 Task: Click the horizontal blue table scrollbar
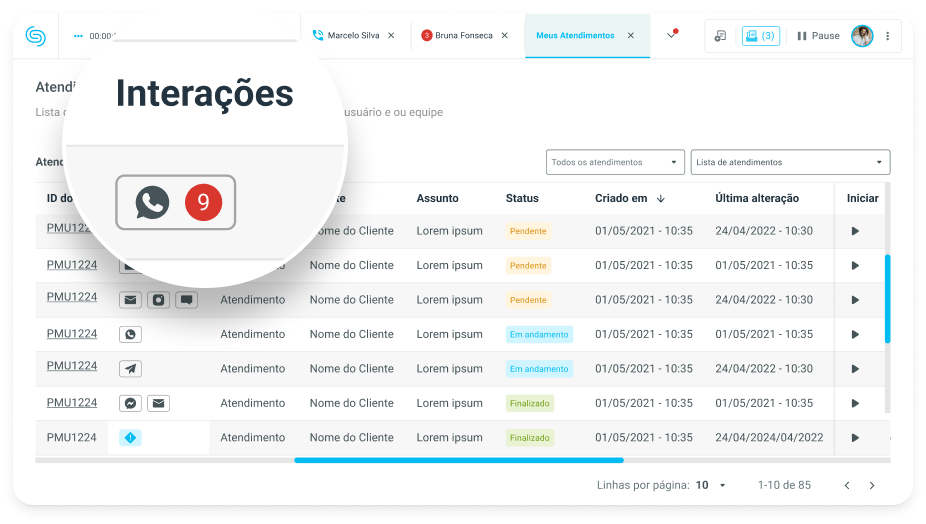coord(458,460)
